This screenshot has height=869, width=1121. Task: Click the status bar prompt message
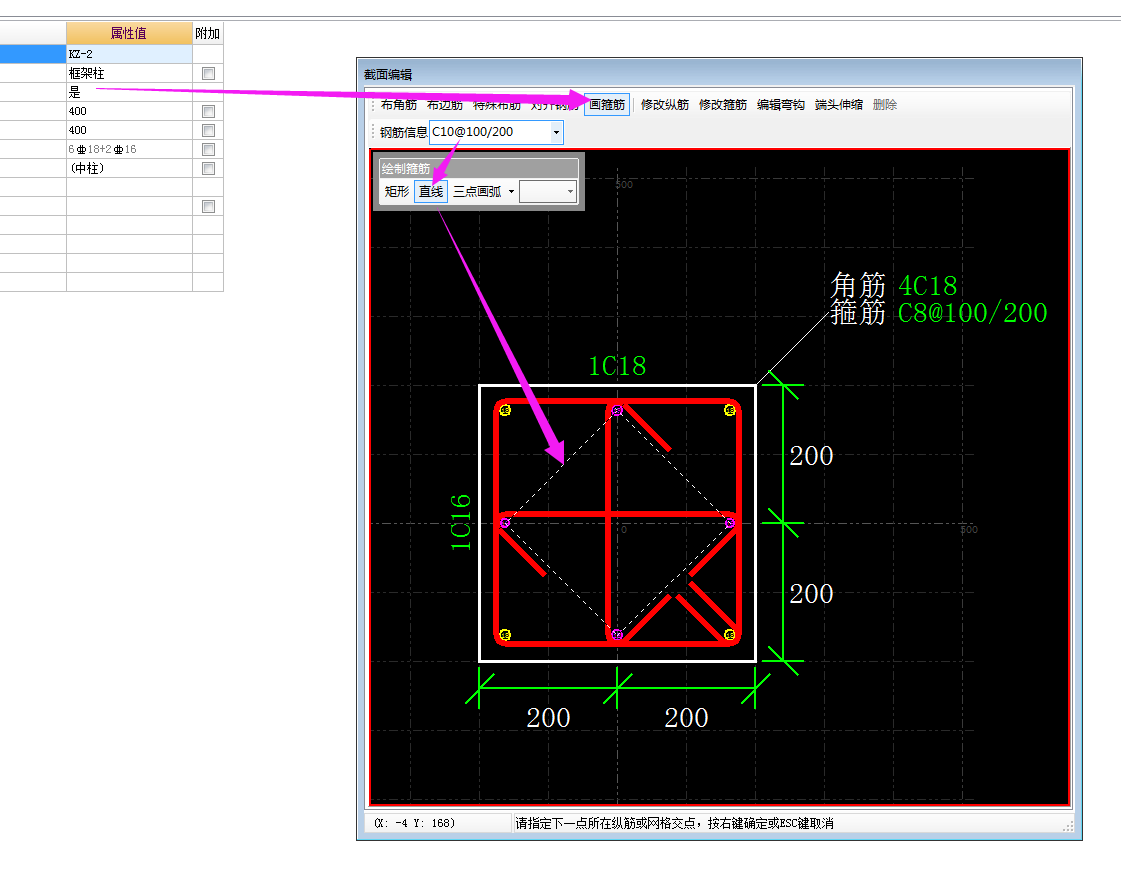point(674,823)
